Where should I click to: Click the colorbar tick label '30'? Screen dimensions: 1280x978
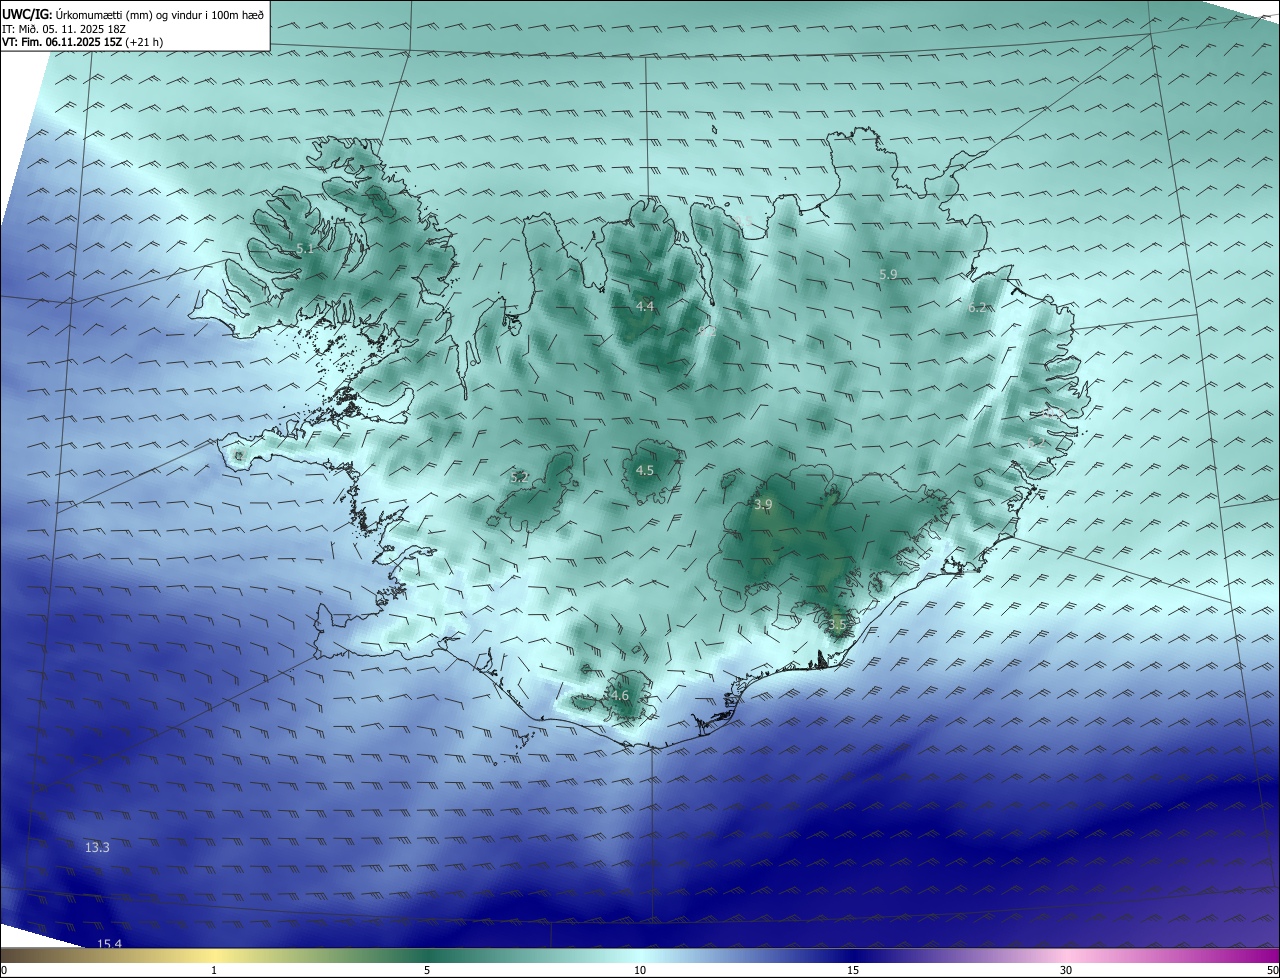tap(1066, 970)
